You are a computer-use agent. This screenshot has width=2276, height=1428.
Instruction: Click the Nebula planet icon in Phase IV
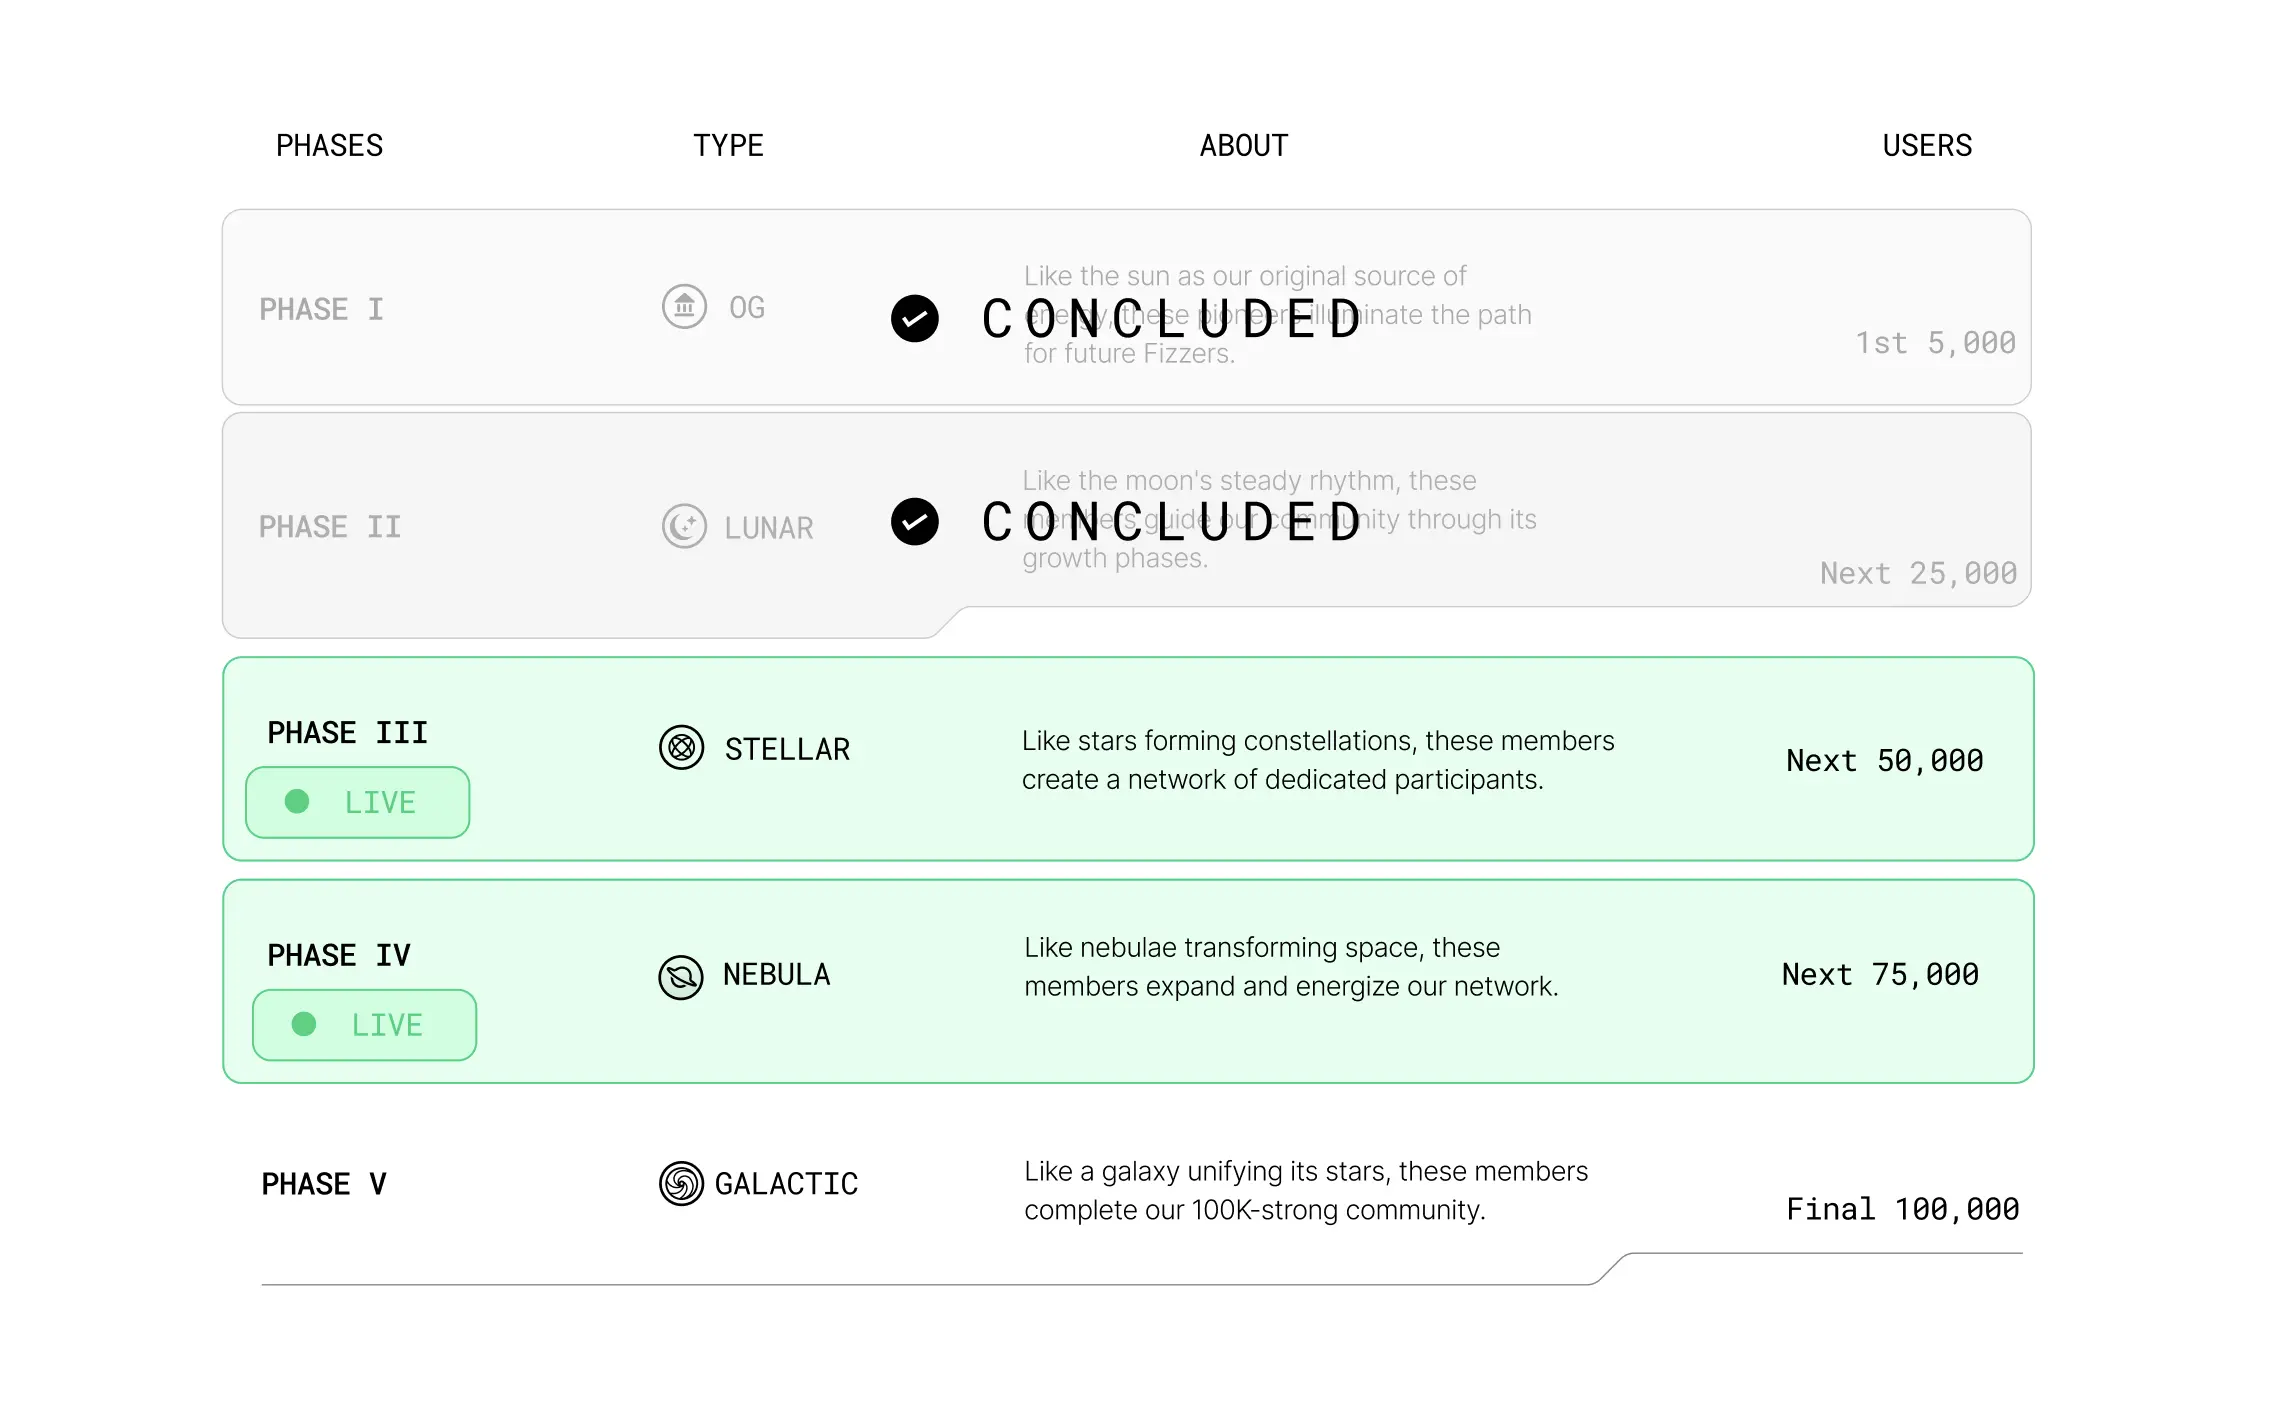pyautogui.click(x=681, y=977)
